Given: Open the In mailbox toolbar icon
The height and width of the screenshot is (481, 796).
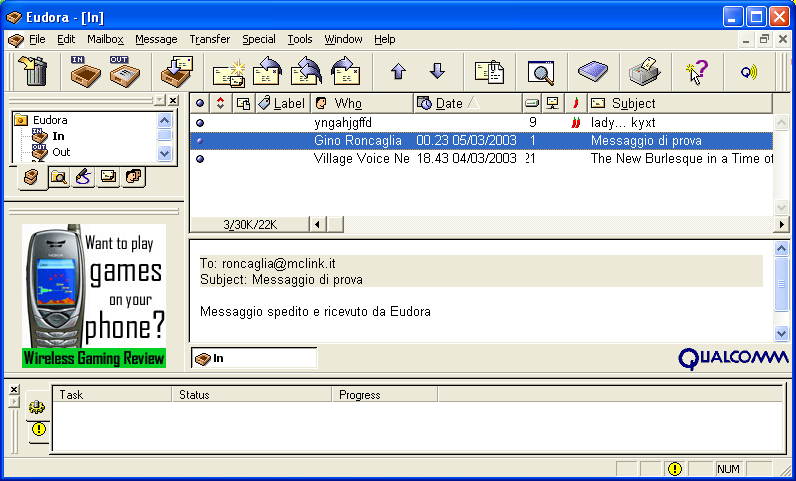Looking at the screenshot, I should [x=85, y=71].
